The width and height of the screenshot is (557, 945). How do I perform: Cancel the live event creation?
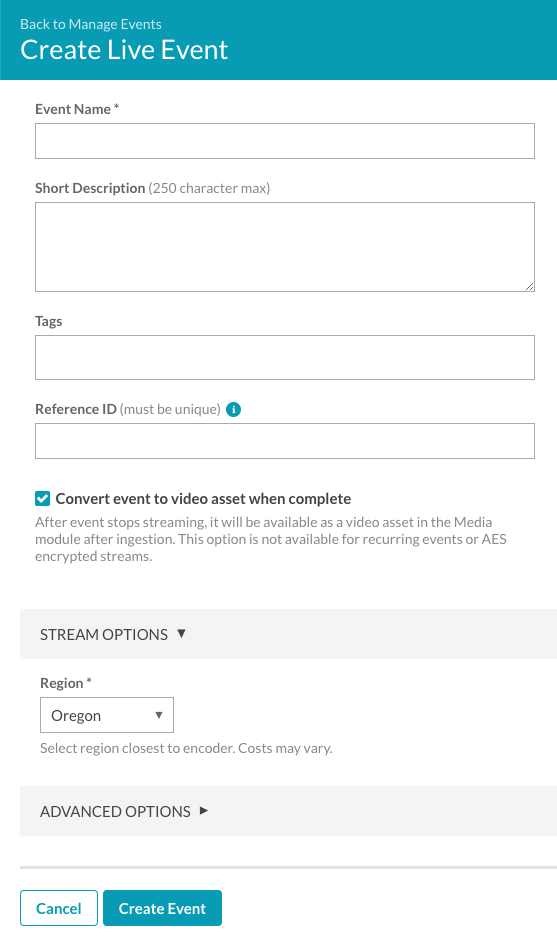(58, 908)
